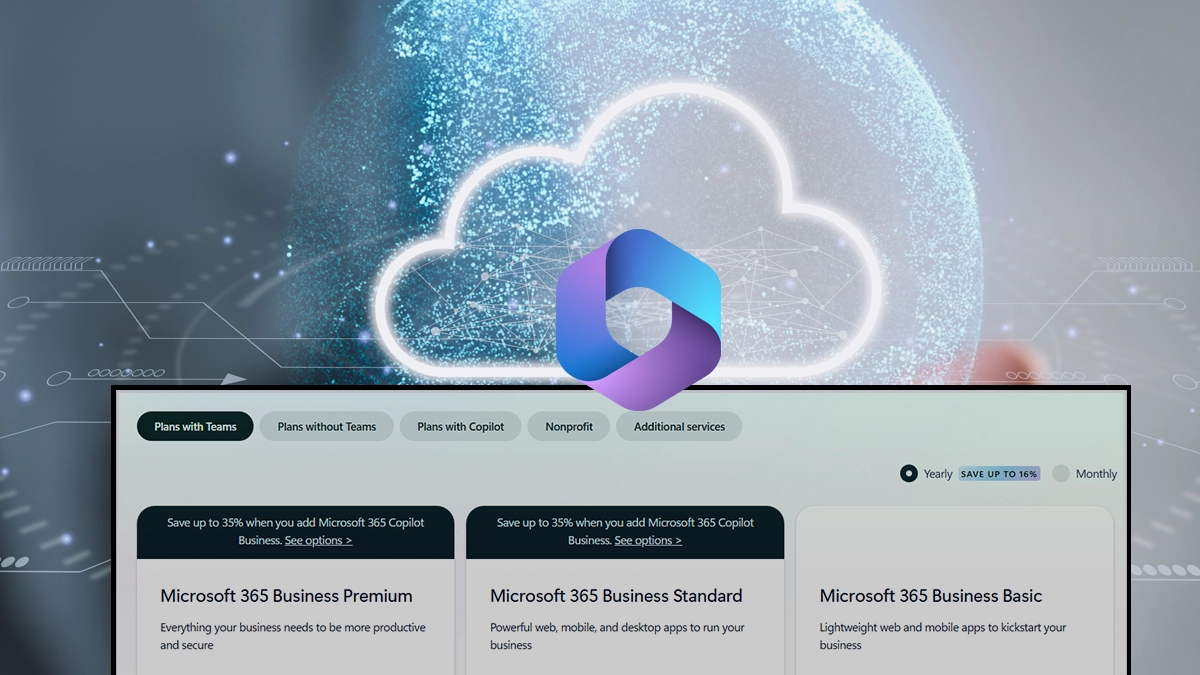Choose the Monthly billing radio button

click(x=1061, y=474)
